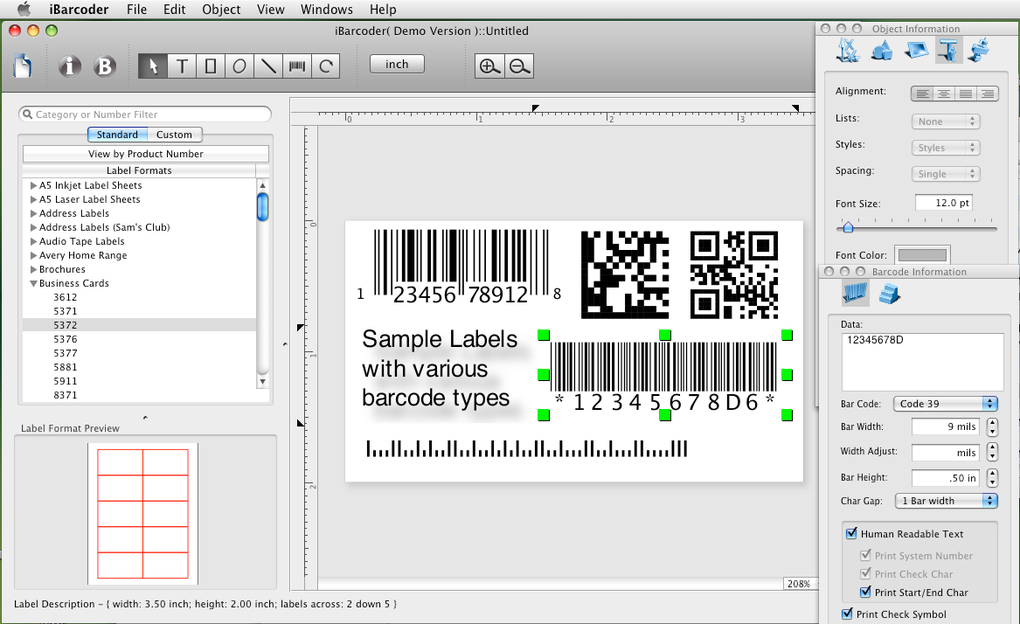Expand A5 Inkjet Label Sheets
The image size is (1020, 624).
(x=33, y=185)
